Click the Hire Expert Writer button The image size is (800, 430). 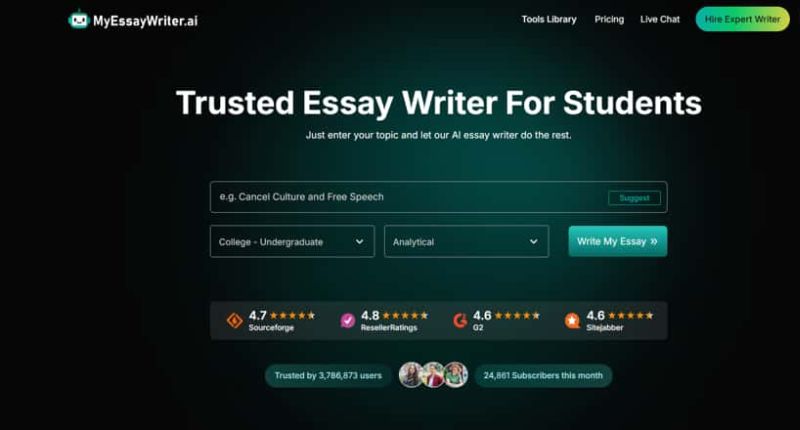[x=742, y=19]
